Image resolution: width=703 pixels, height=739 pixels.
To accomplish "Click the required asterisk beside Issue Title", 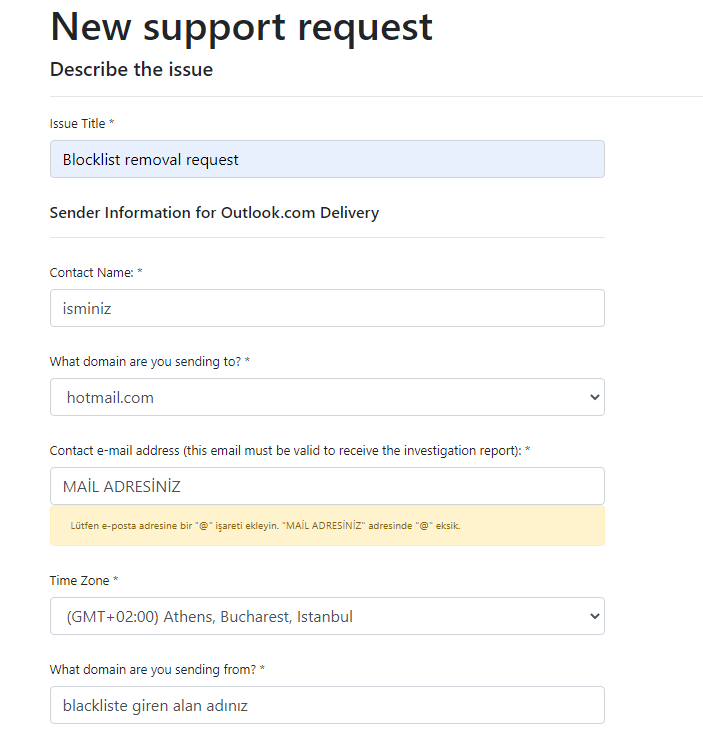I will click(112, 122).
